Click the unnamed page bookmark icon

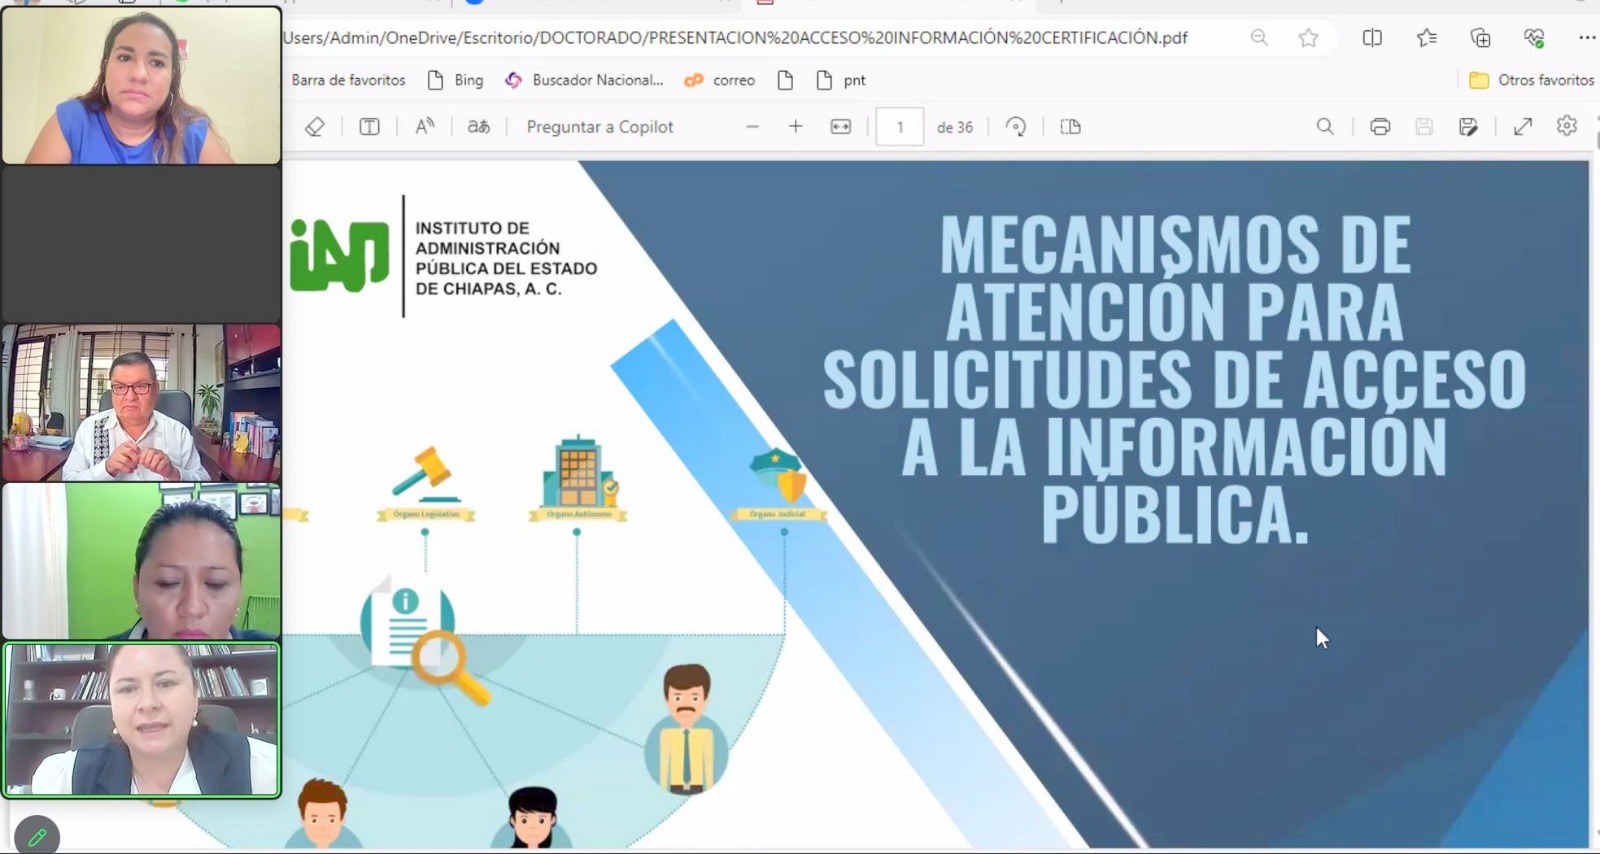[x=785, y=80]
